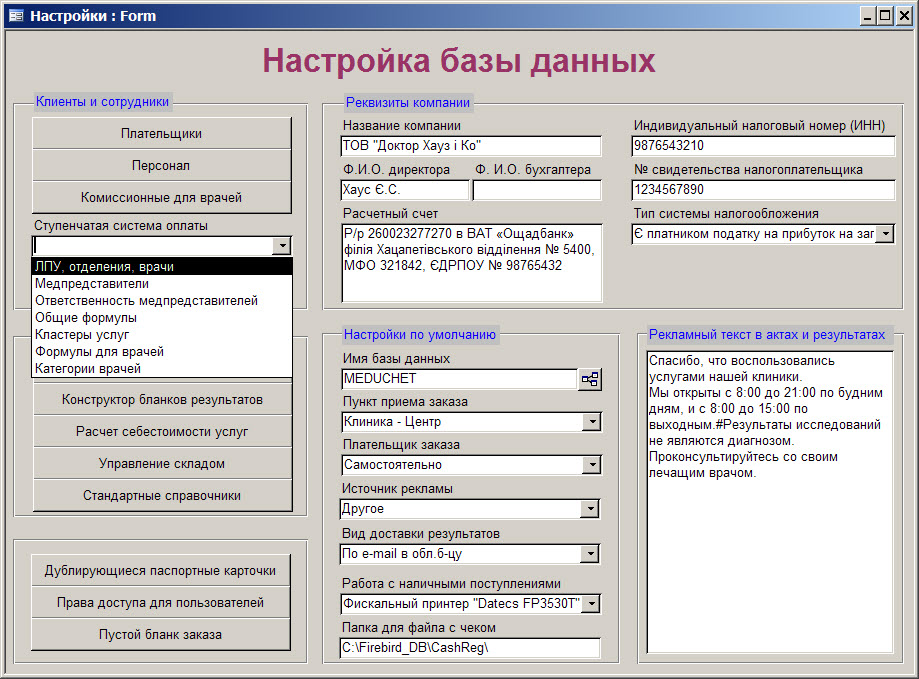The width and height of the screenshot is (919, 679).
Task: Open Расчет себестоимости услуг
Action: 162,431
